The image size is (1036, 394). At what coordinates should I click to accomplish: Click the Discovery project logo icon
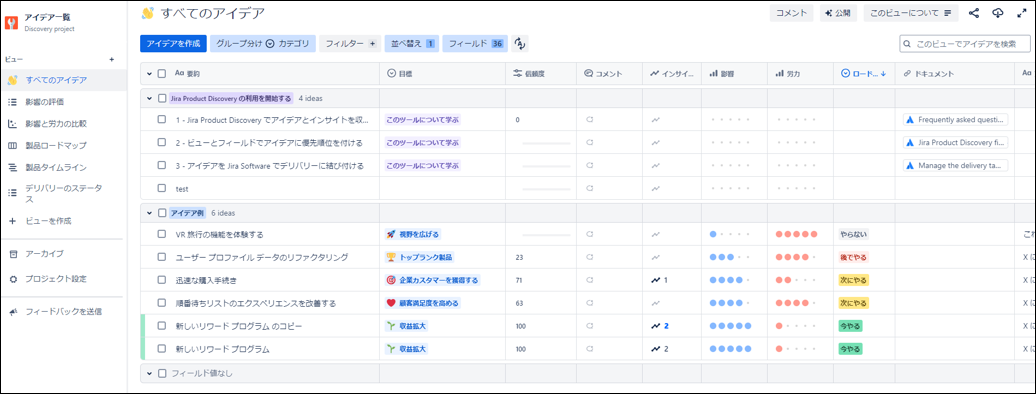(x=11, y=22)
